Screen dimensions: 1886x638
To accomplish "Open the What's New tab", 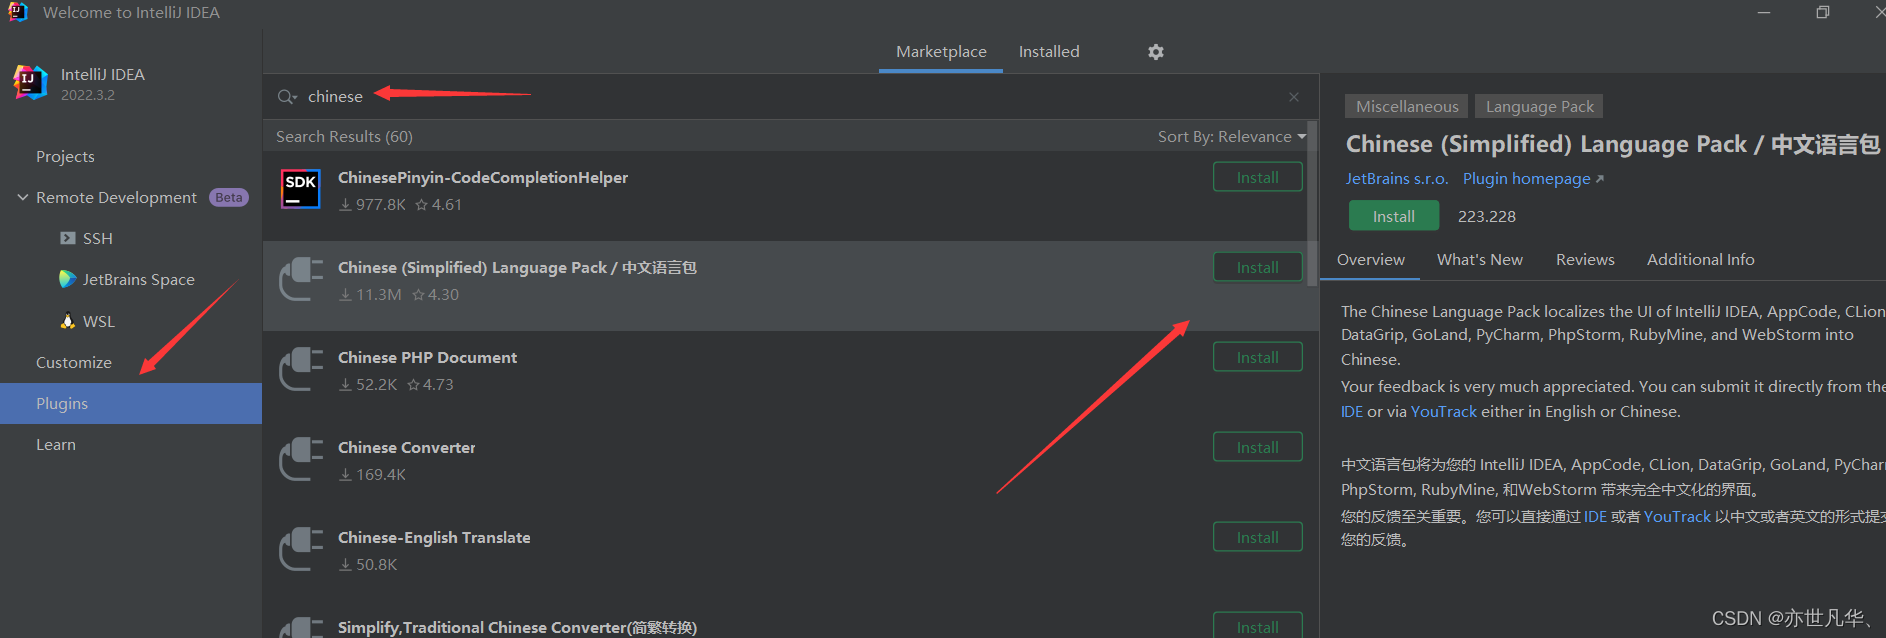I will click(x=1480, y=260).
